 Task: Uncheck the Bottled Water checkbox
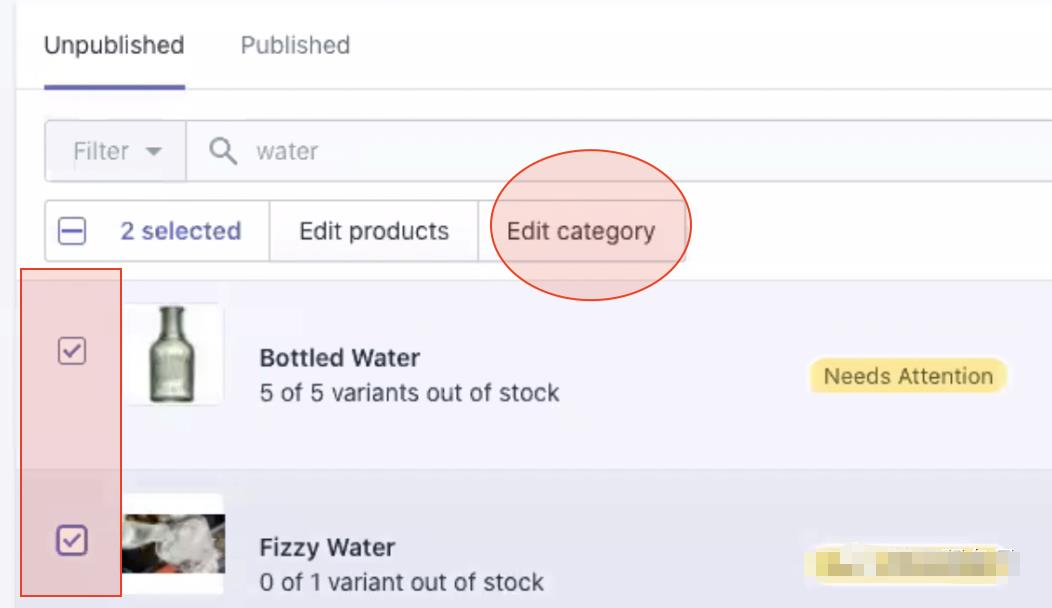coord(72,351)
